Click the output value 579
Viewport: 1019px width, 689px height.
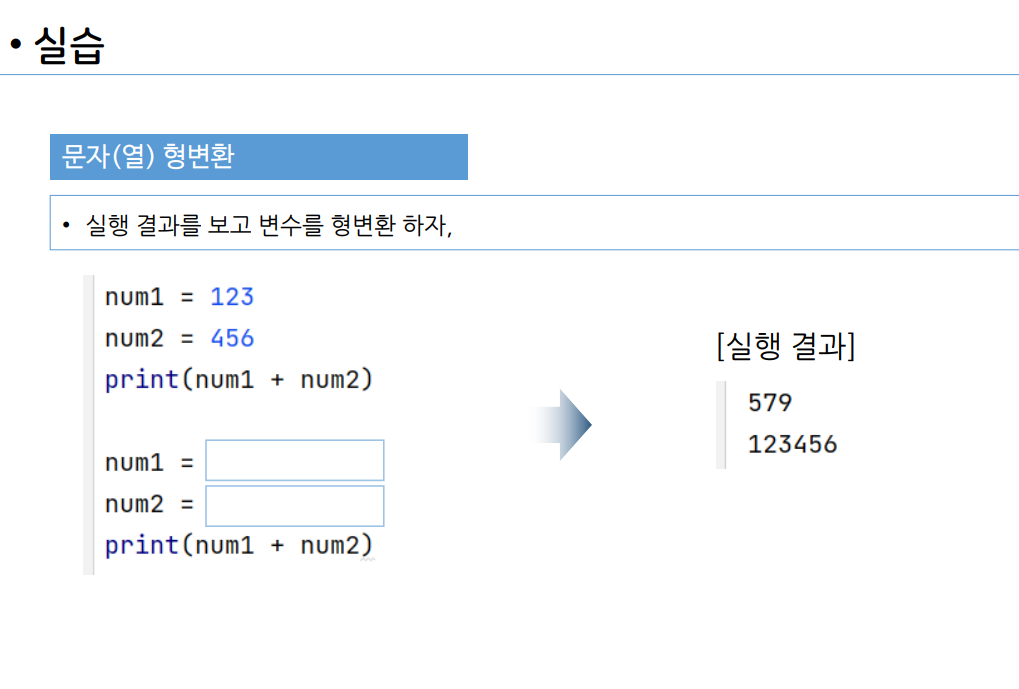pyautogui.click(x=770, y=403)
